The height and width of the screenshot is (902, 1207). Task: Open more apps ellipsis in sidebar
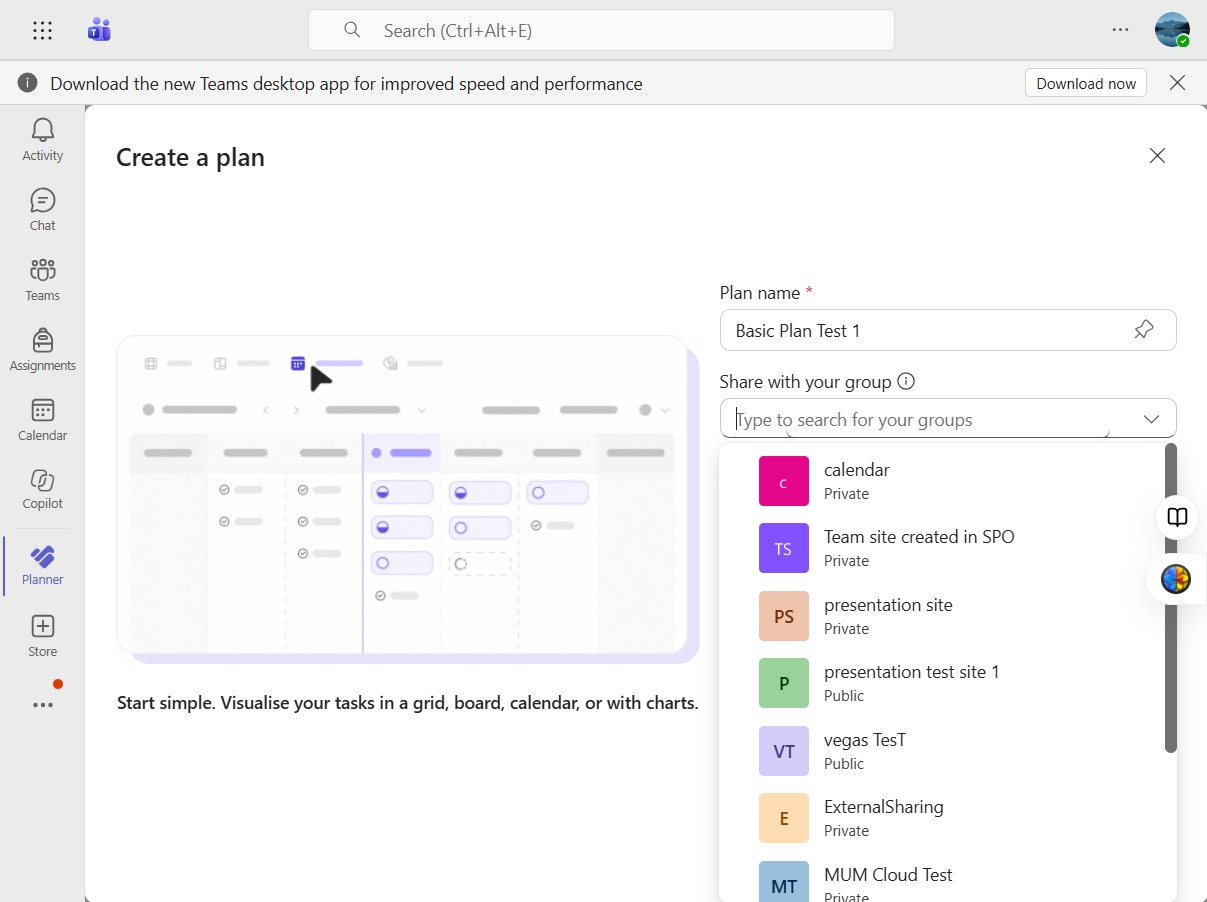click(42, 705)
